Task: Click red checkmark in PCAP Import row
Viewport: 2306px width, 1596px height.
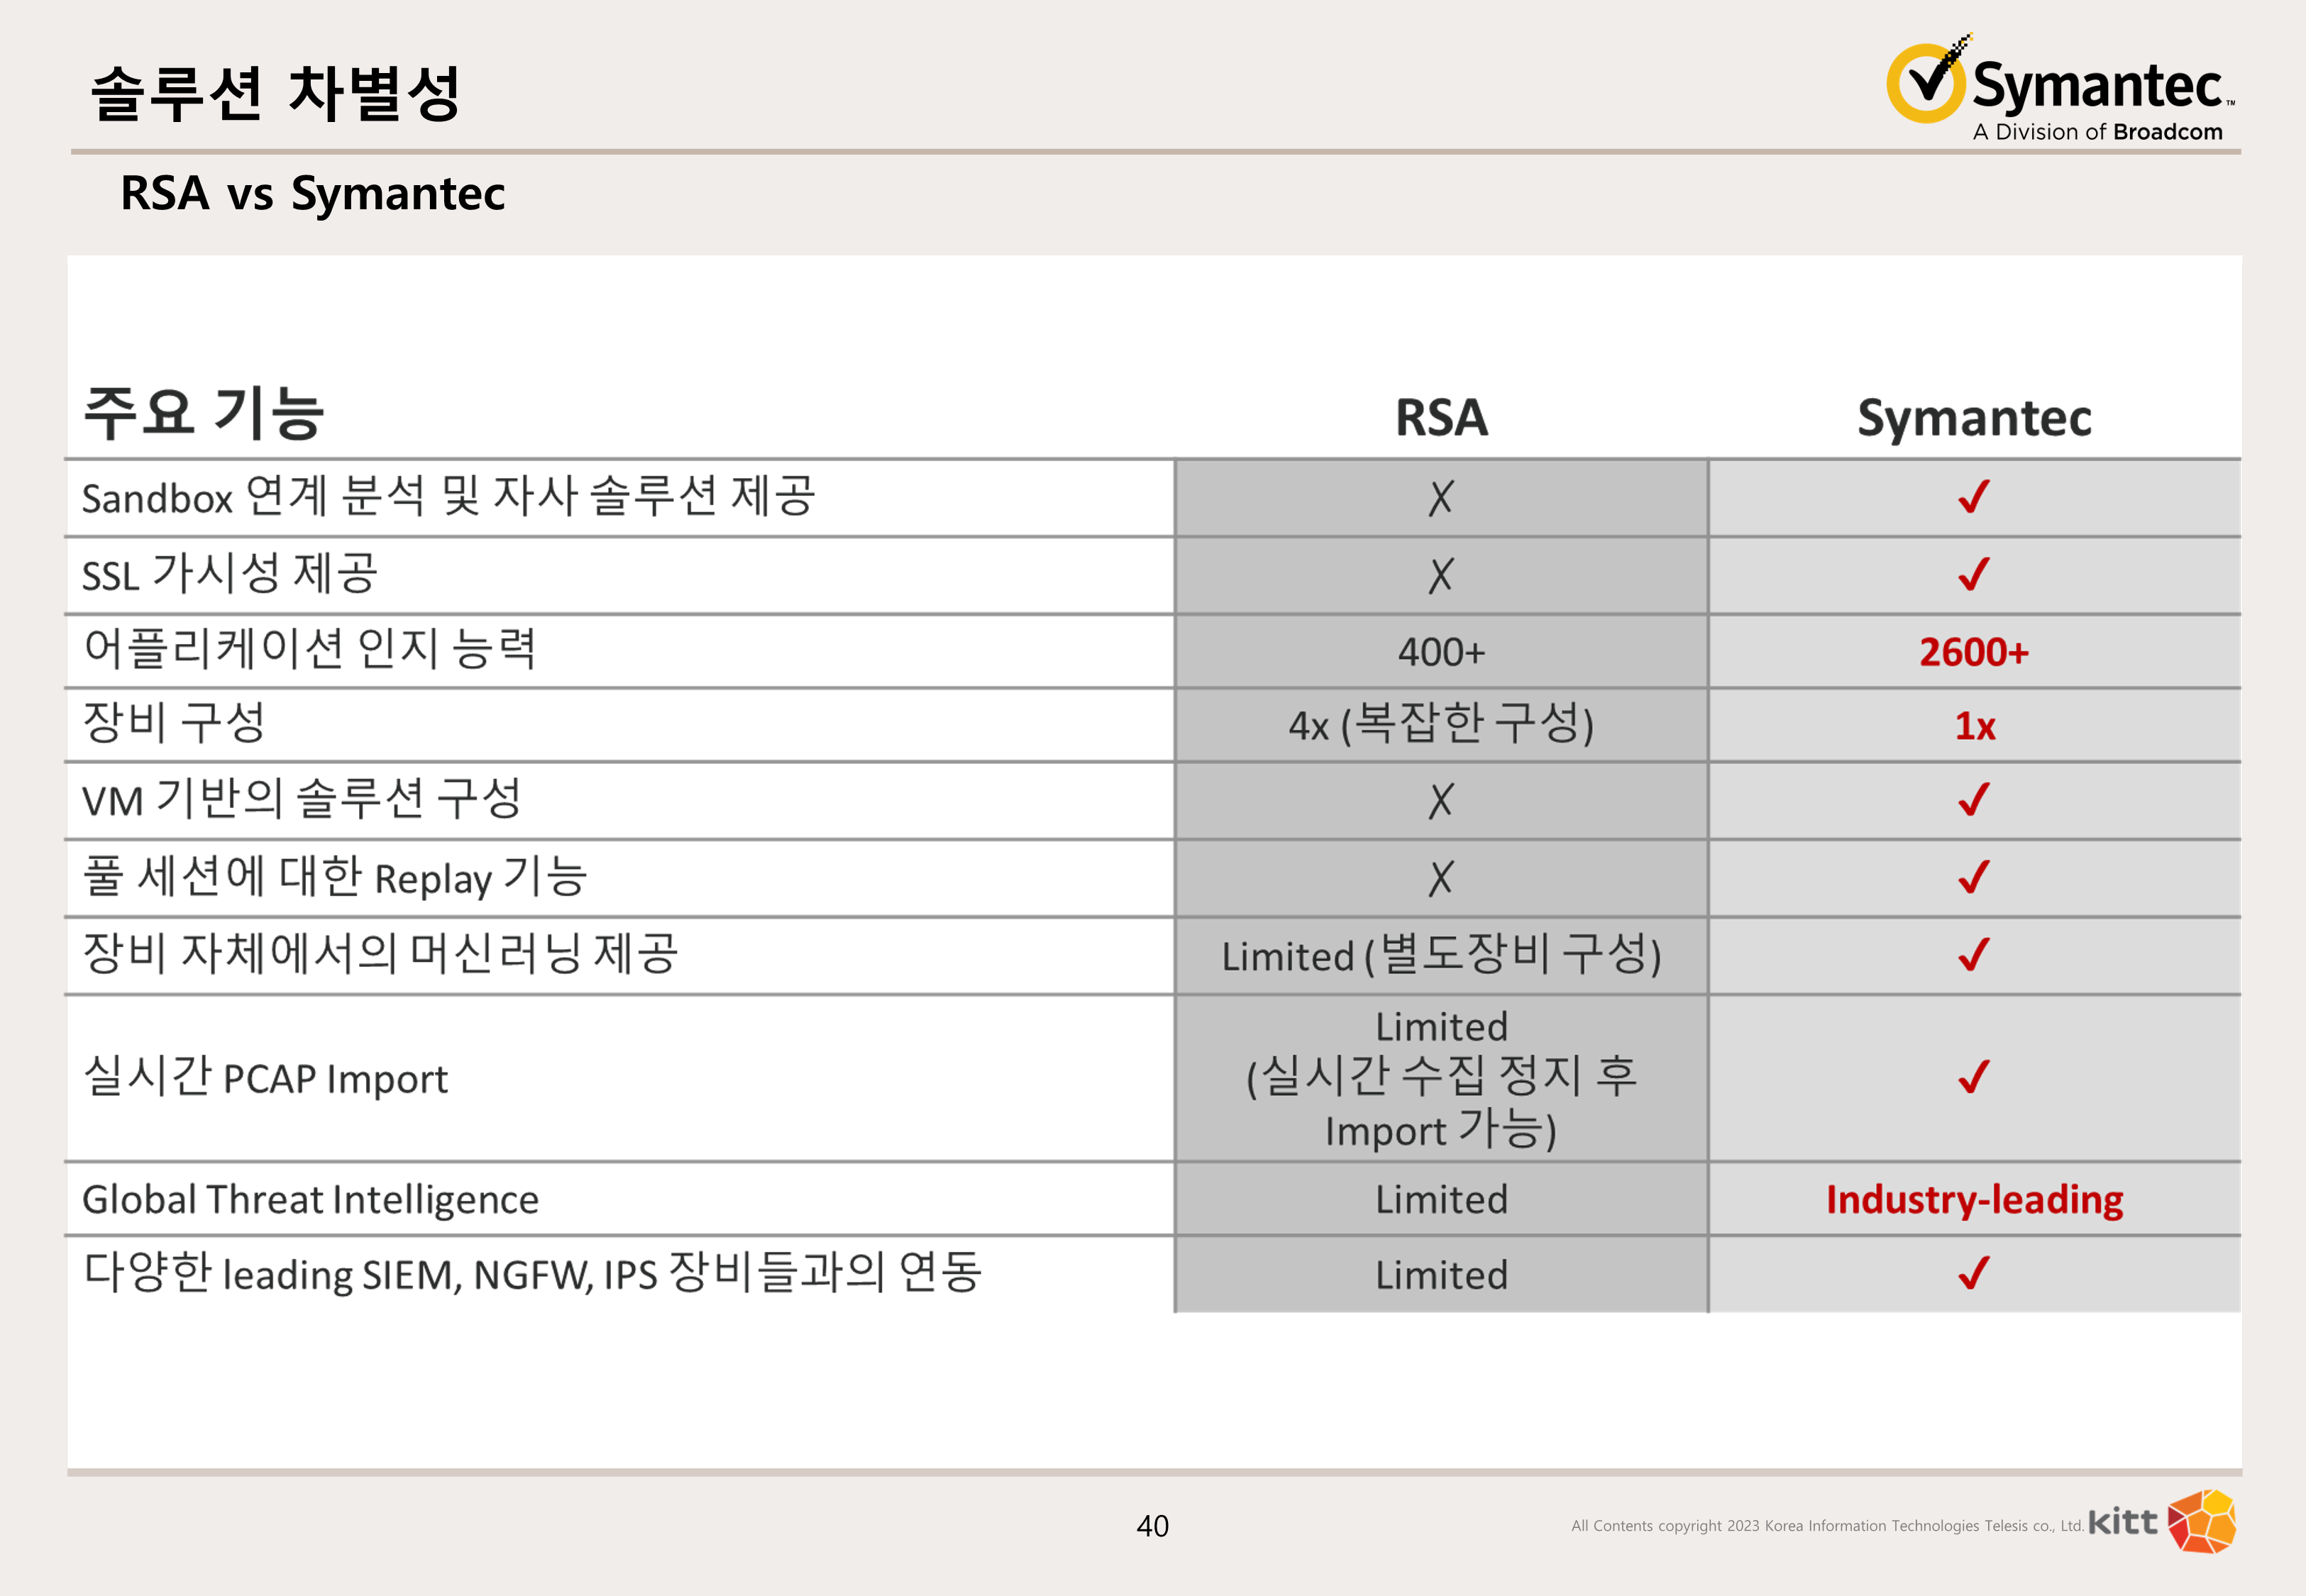Action: coord(1974,1078)
